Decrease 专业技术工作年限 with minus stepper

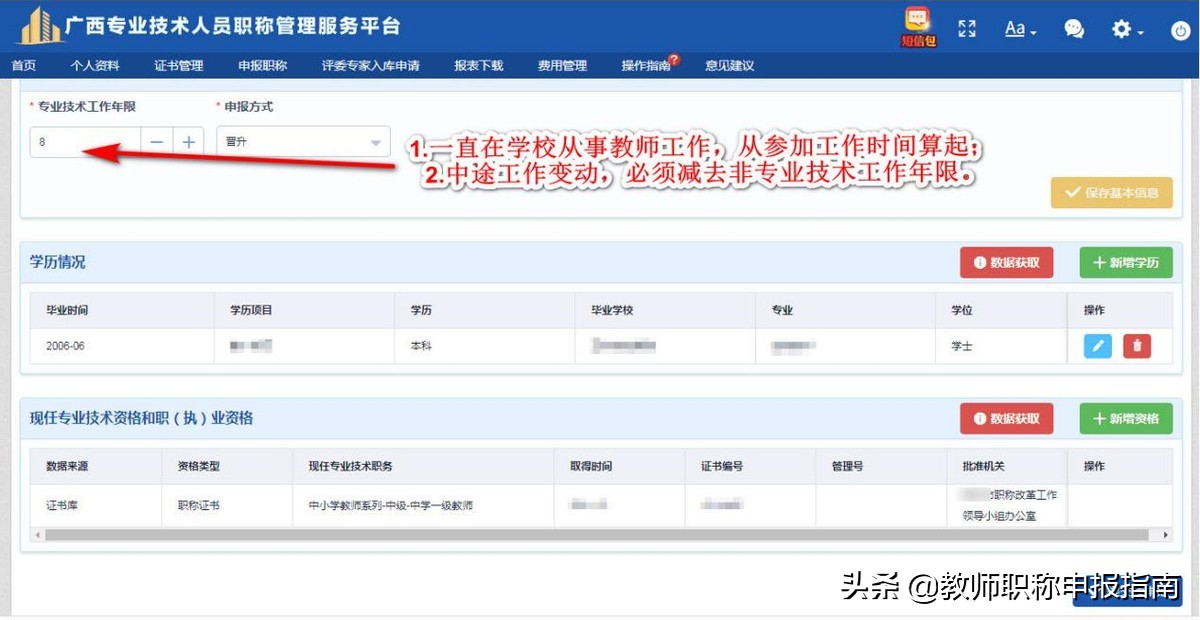[156, 141]
